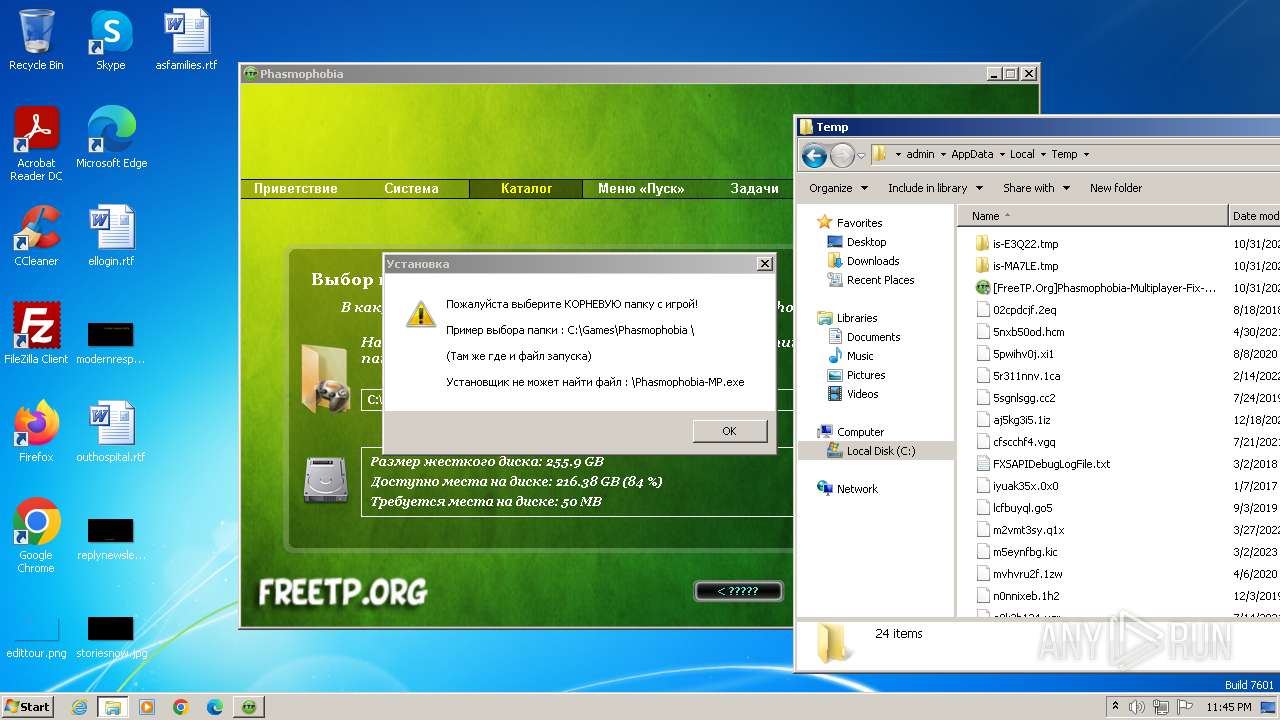Select Music library
This screenshot has height=720, width=1280.
pyautogui.click(x=860, y=356)
